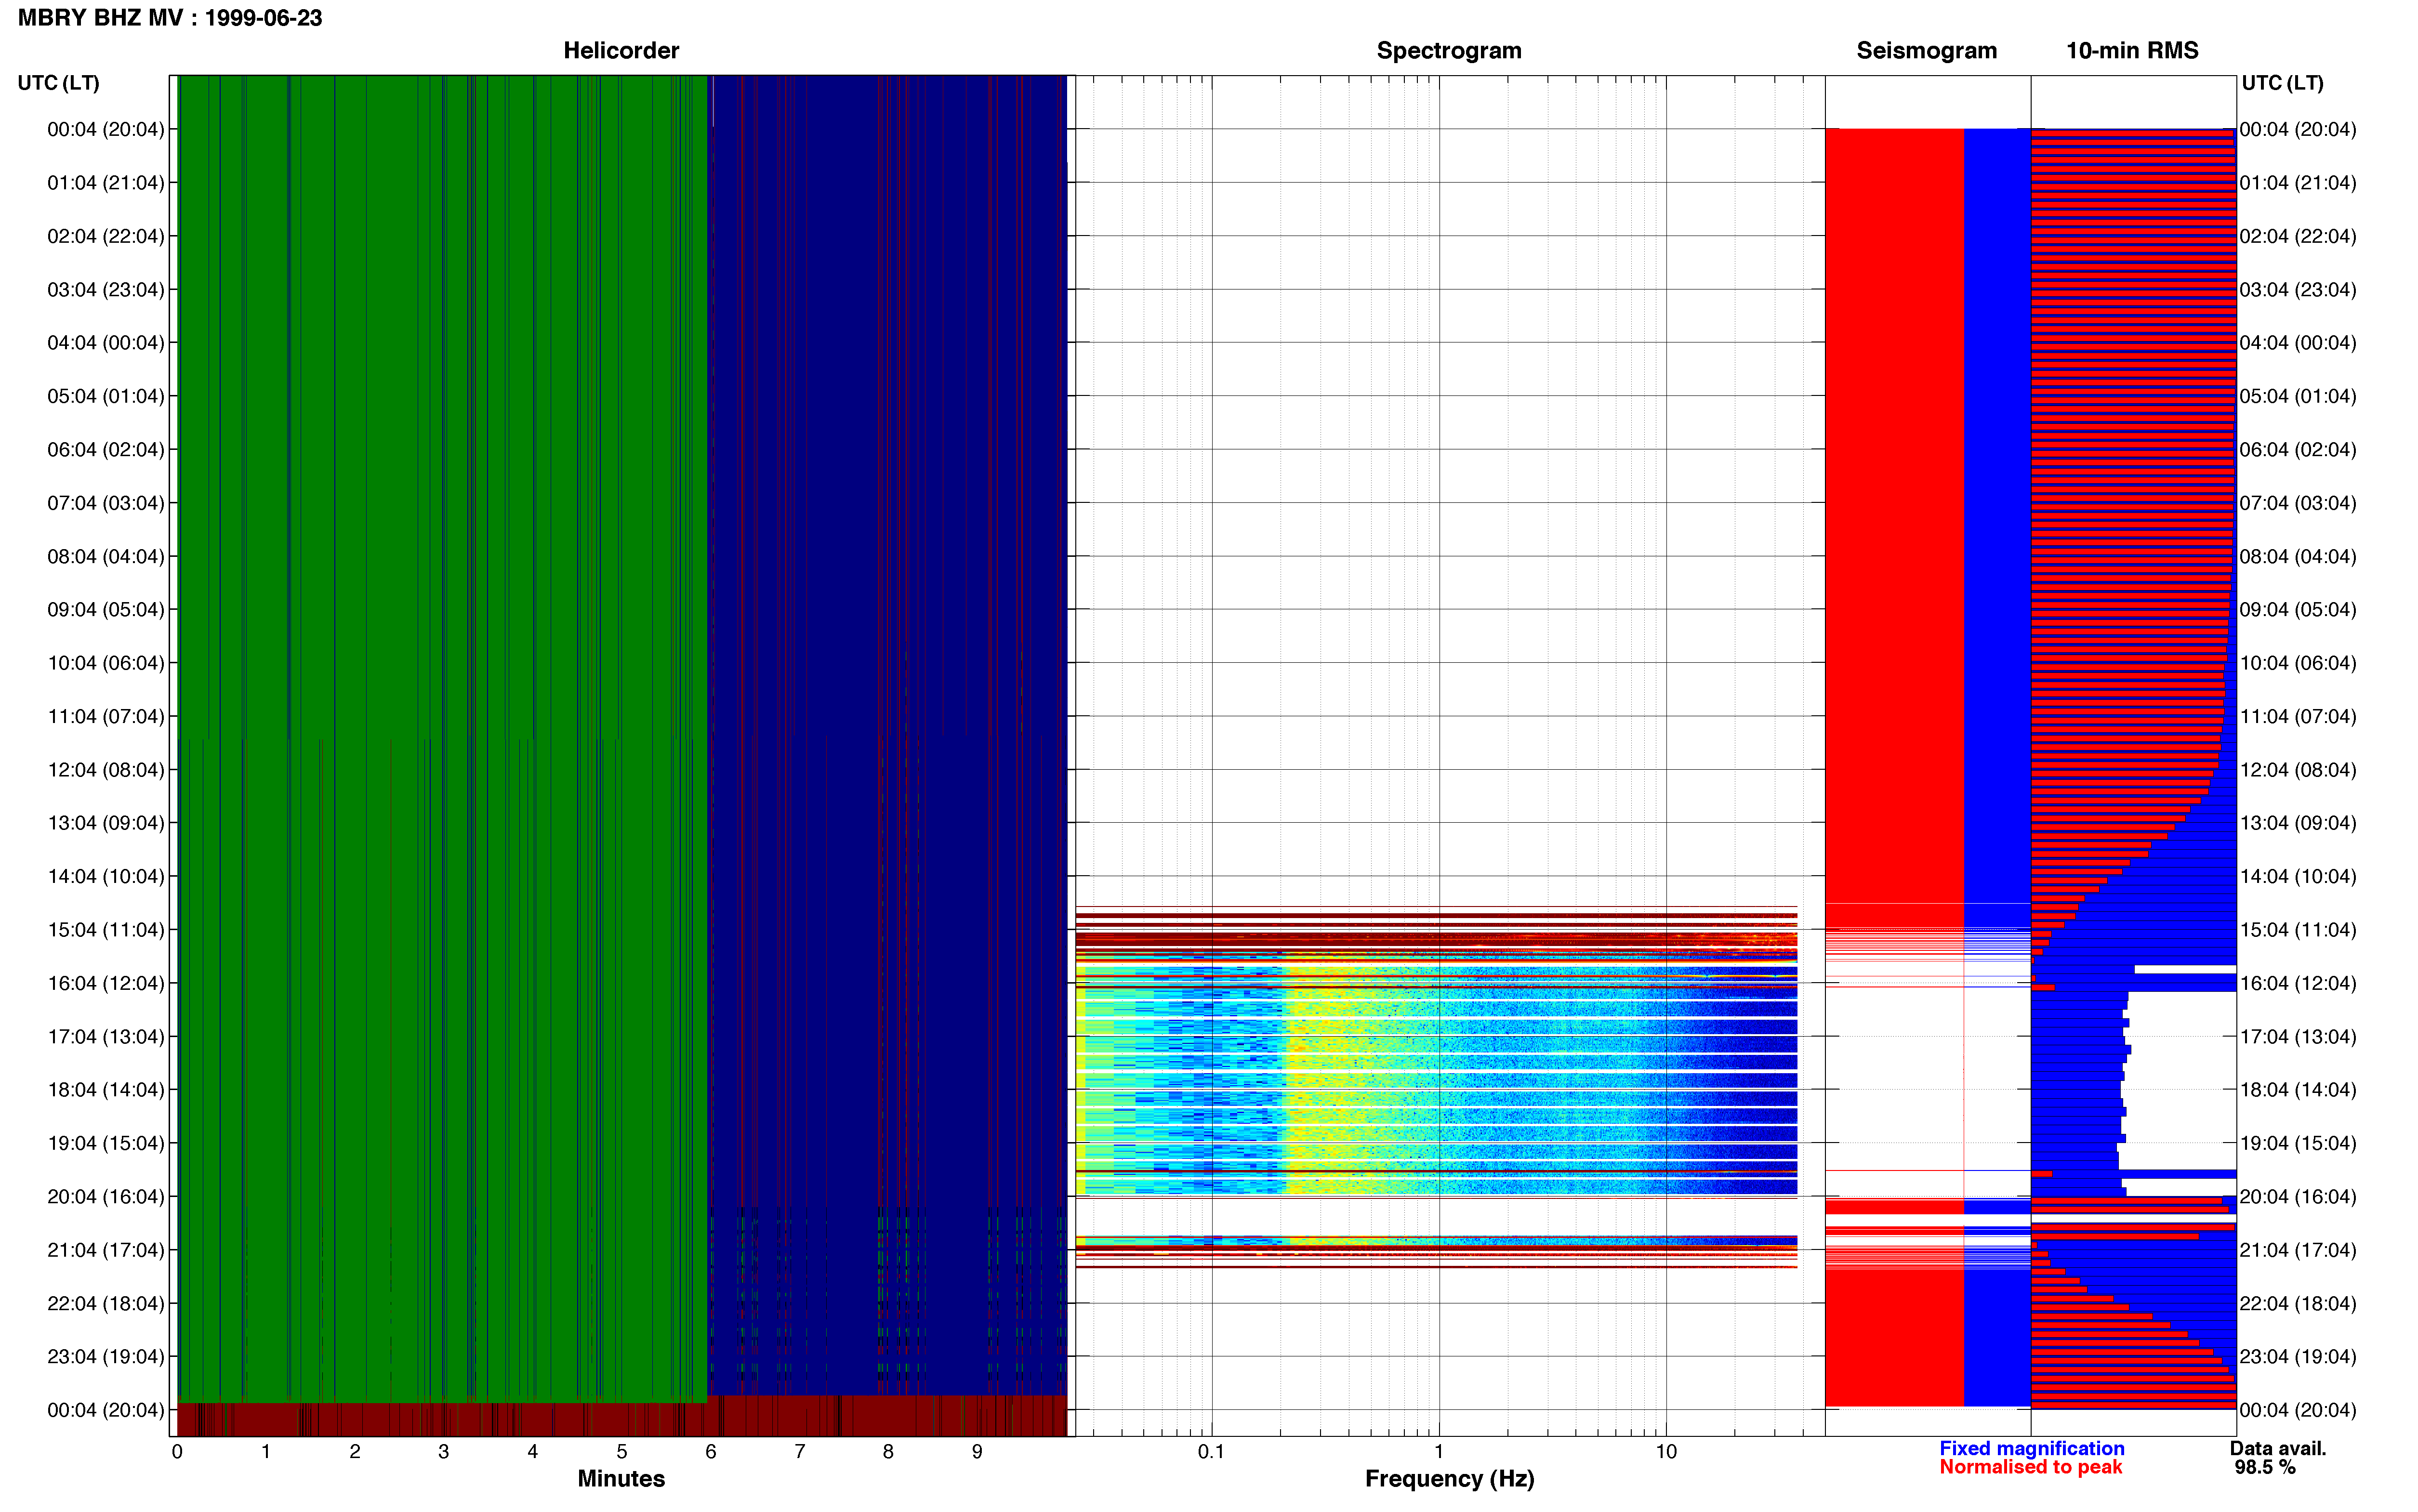Click the 'Spectrogram' panel heading
This screenshot has width=2418, height=1512.
pos(1449,51)
